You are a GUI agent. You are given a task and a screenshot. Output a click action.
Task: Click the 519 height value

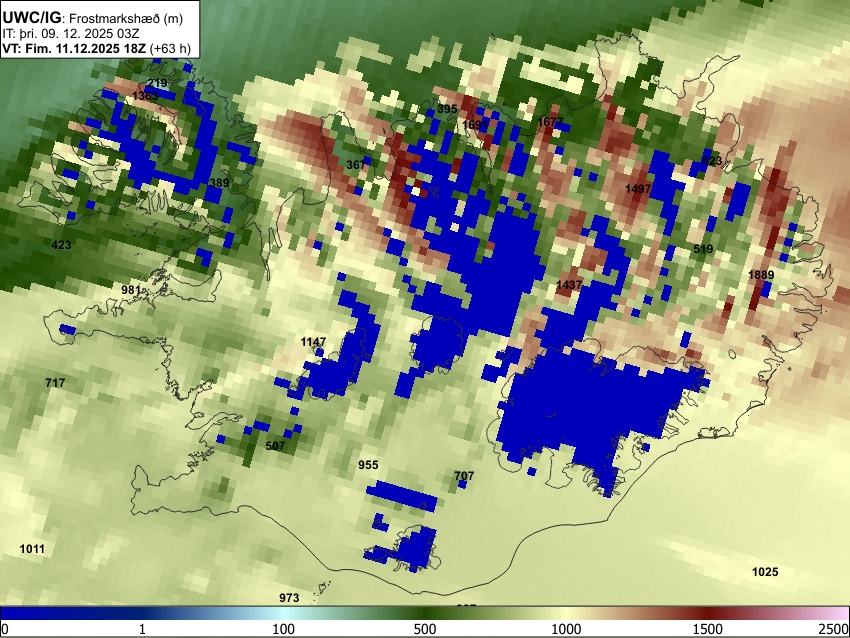[703, 249]
